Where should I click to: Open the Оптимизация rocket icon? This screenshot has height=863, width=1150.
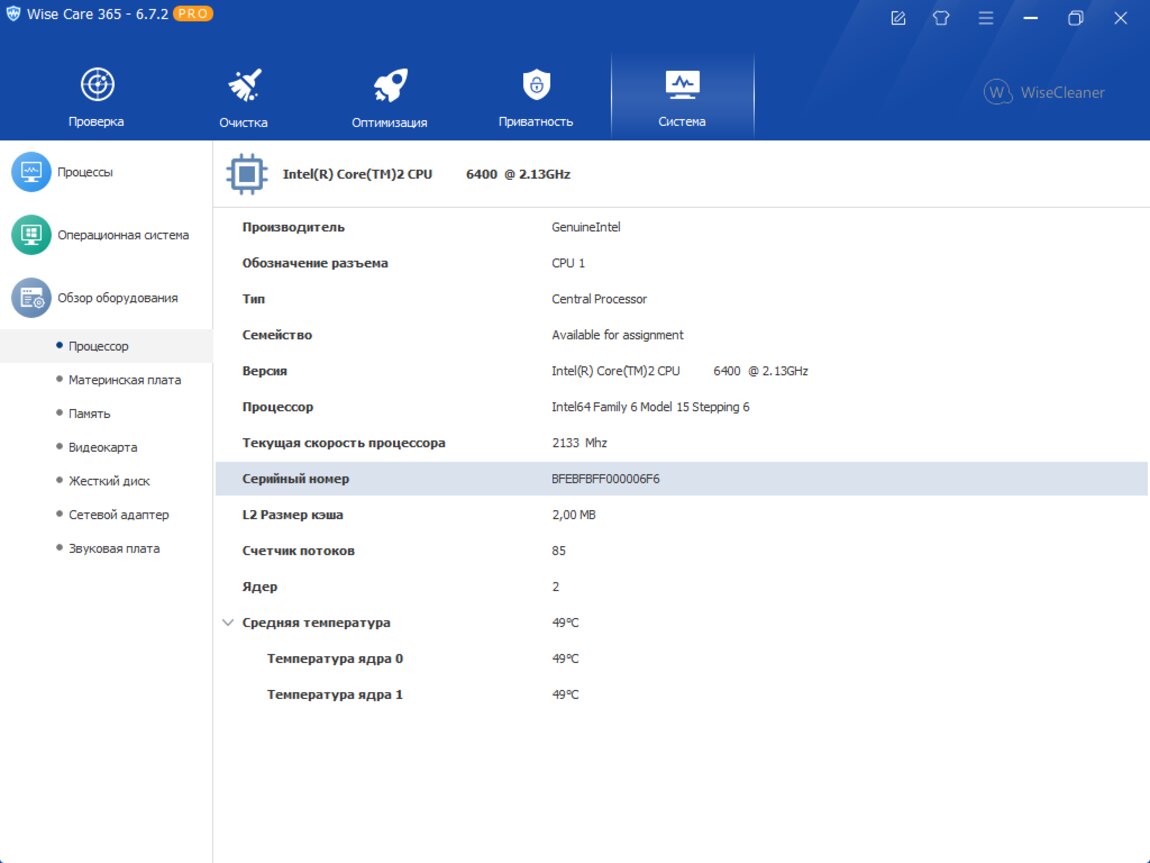click(389, 86)
